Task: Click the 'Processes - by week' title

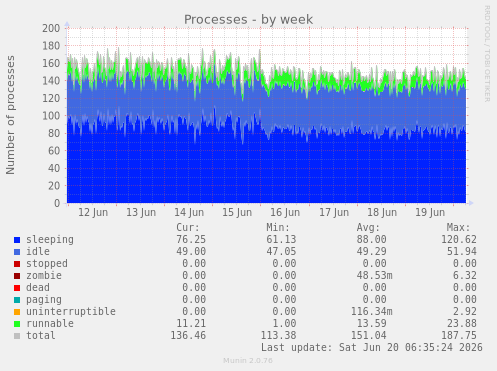Action: tap(248, 20)
